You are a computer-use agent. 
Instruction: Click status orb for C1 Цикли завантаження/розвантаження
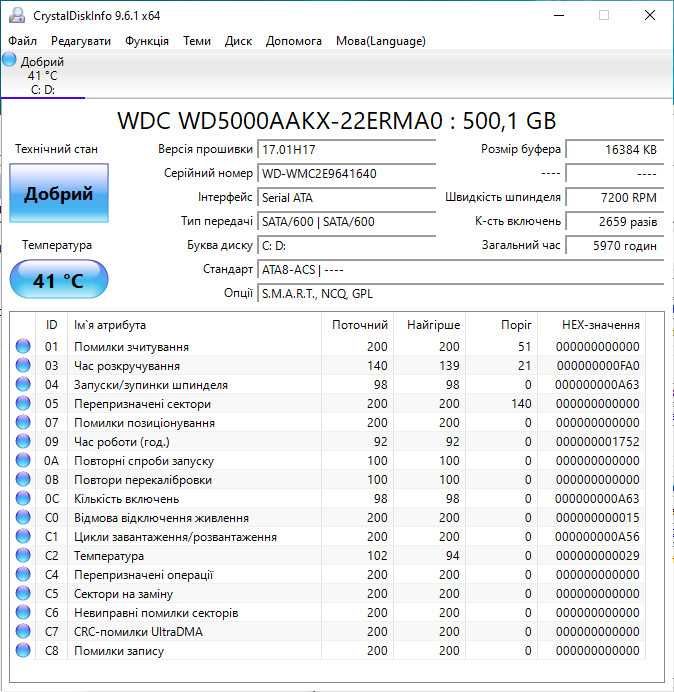click(x=23, y=536)
